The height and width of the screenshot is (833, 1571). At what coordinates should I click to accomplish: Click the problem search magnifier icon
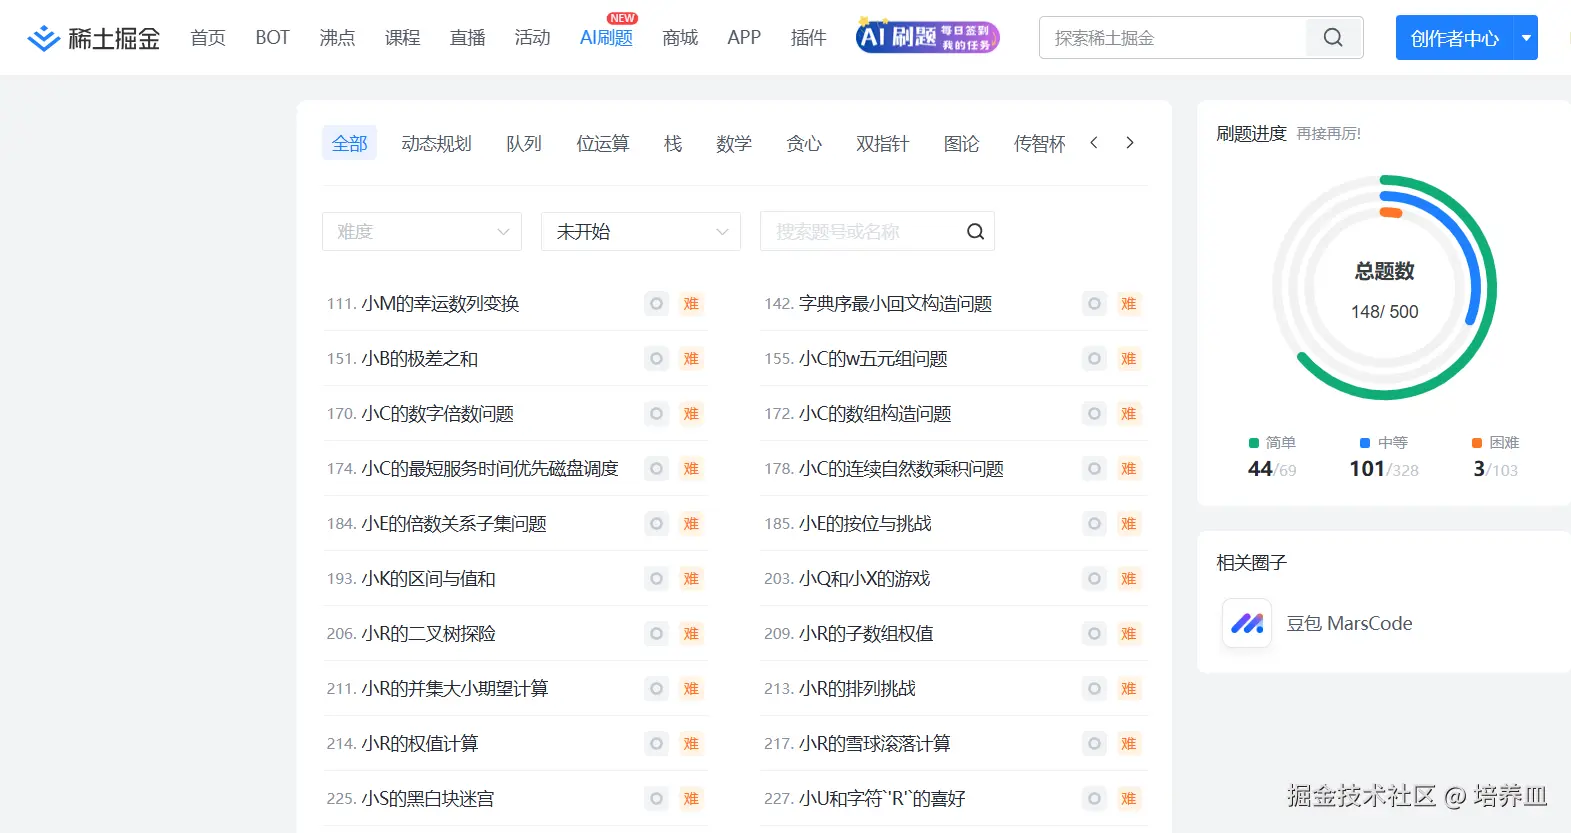pyautogui.click(x=975, y=232)
